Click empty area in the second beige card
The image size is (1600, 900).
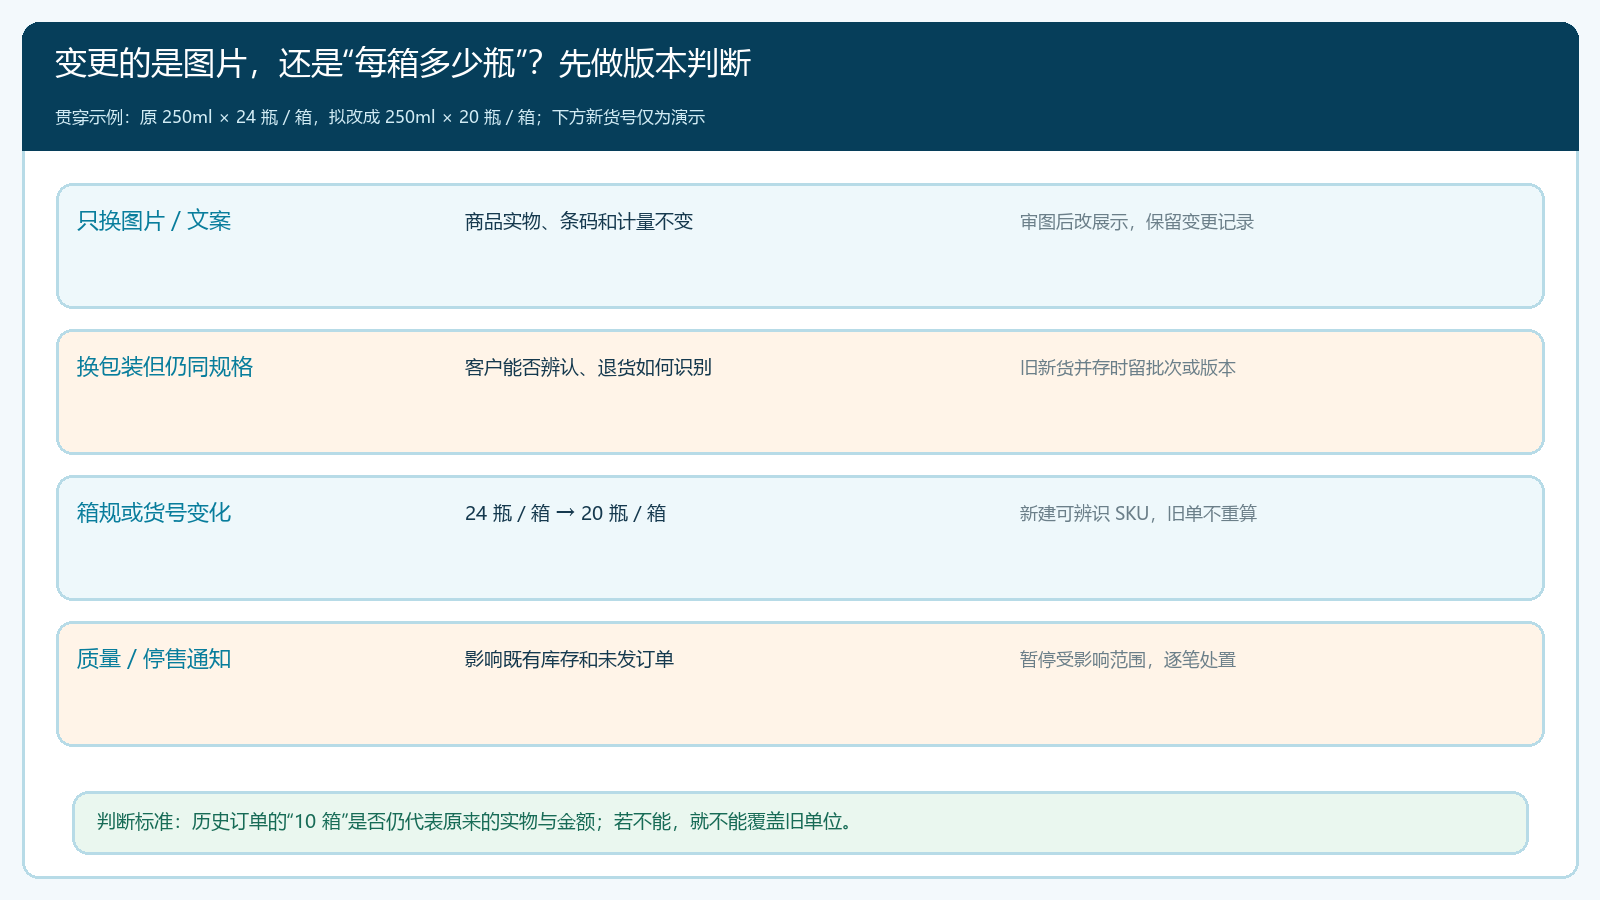(800, 418)
